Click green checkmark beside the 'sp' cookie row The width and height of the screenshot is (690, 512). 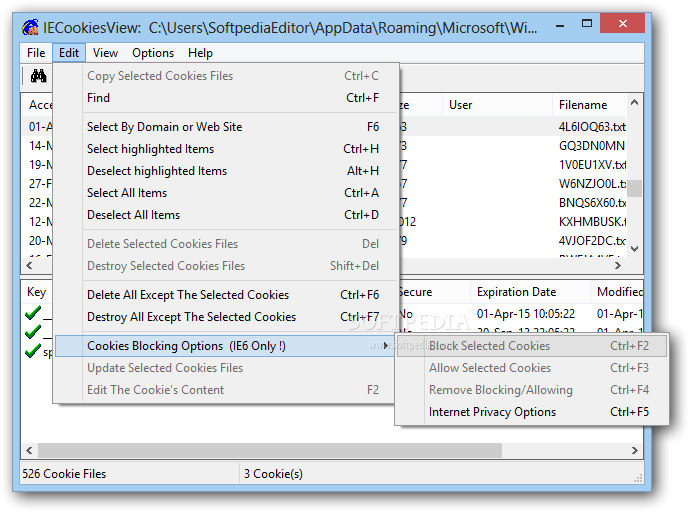[33, 351]
